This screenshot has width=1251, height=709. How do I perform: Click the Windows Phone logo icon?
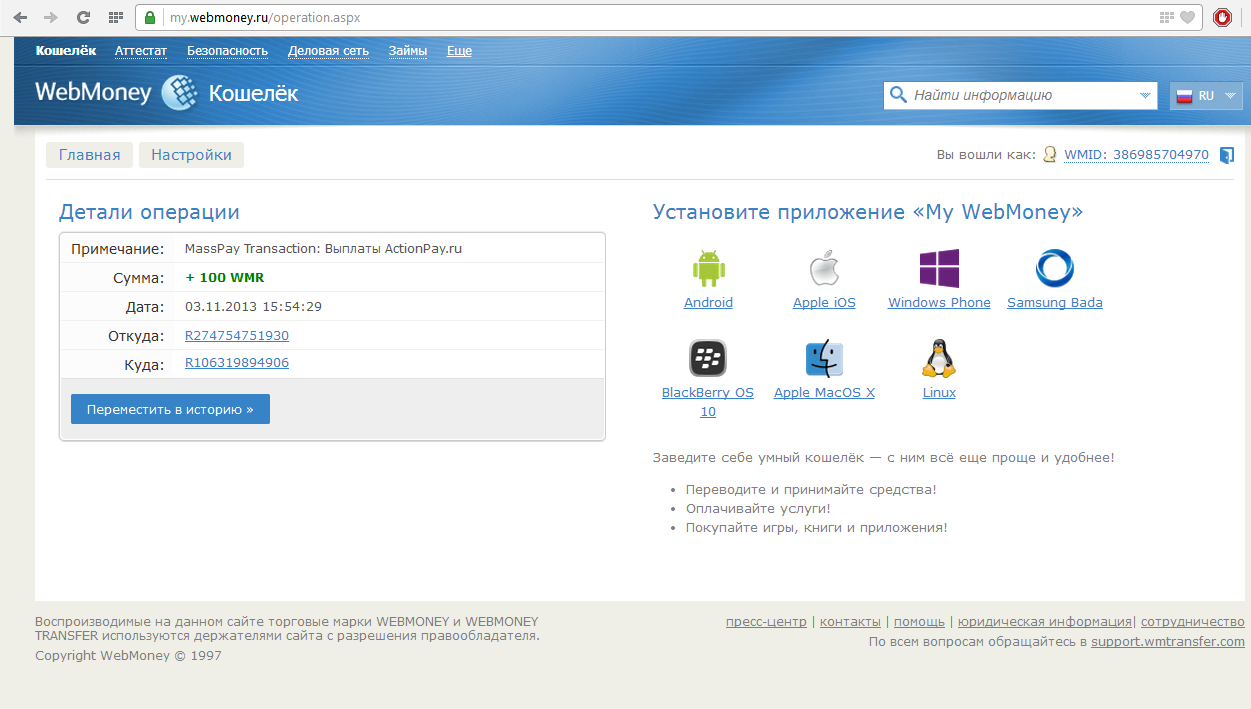tap(939, 269)
